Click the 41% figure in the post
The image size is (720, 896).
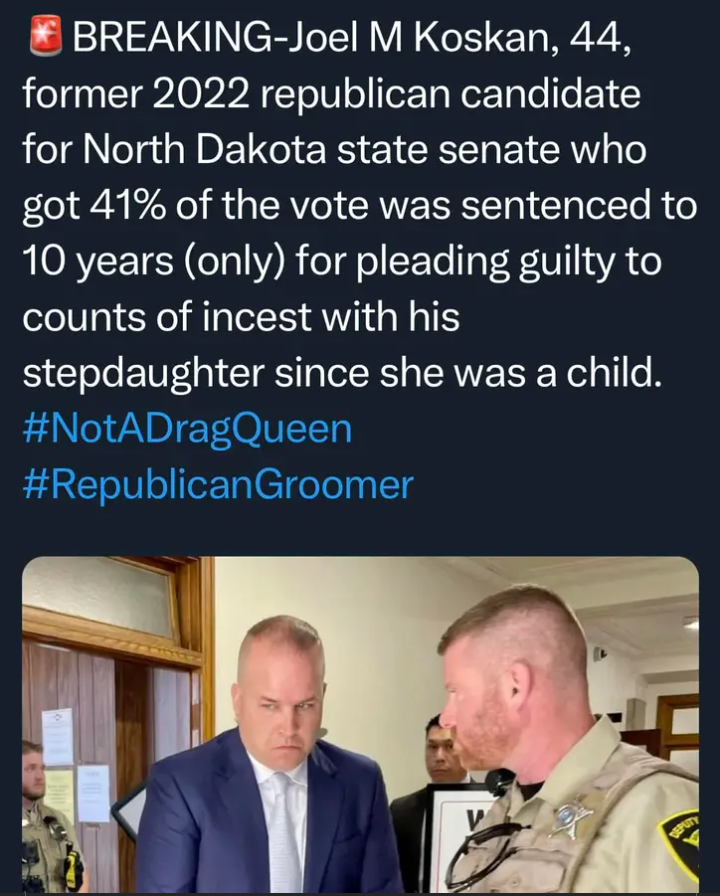pos(127,206)
